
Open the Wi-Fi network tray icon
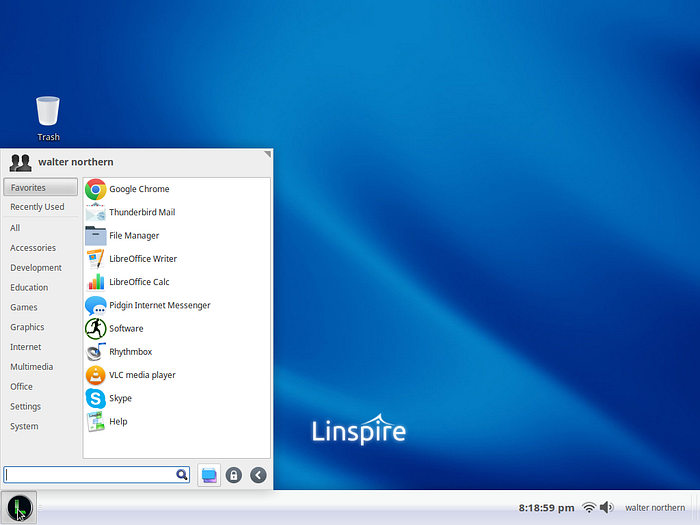click(x=589, y=507)
